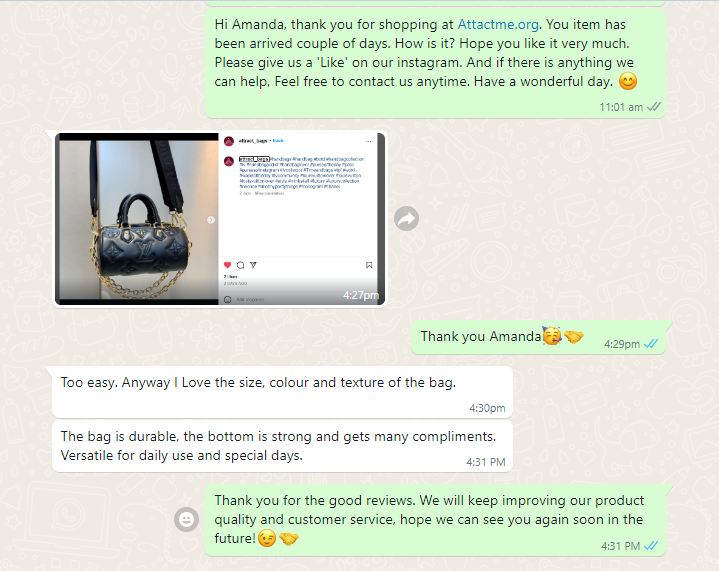Click the 'Too easy. Anyway I Love' message
Image resolution: width=719 pixels, height=571 pixels.
point(282,393)
